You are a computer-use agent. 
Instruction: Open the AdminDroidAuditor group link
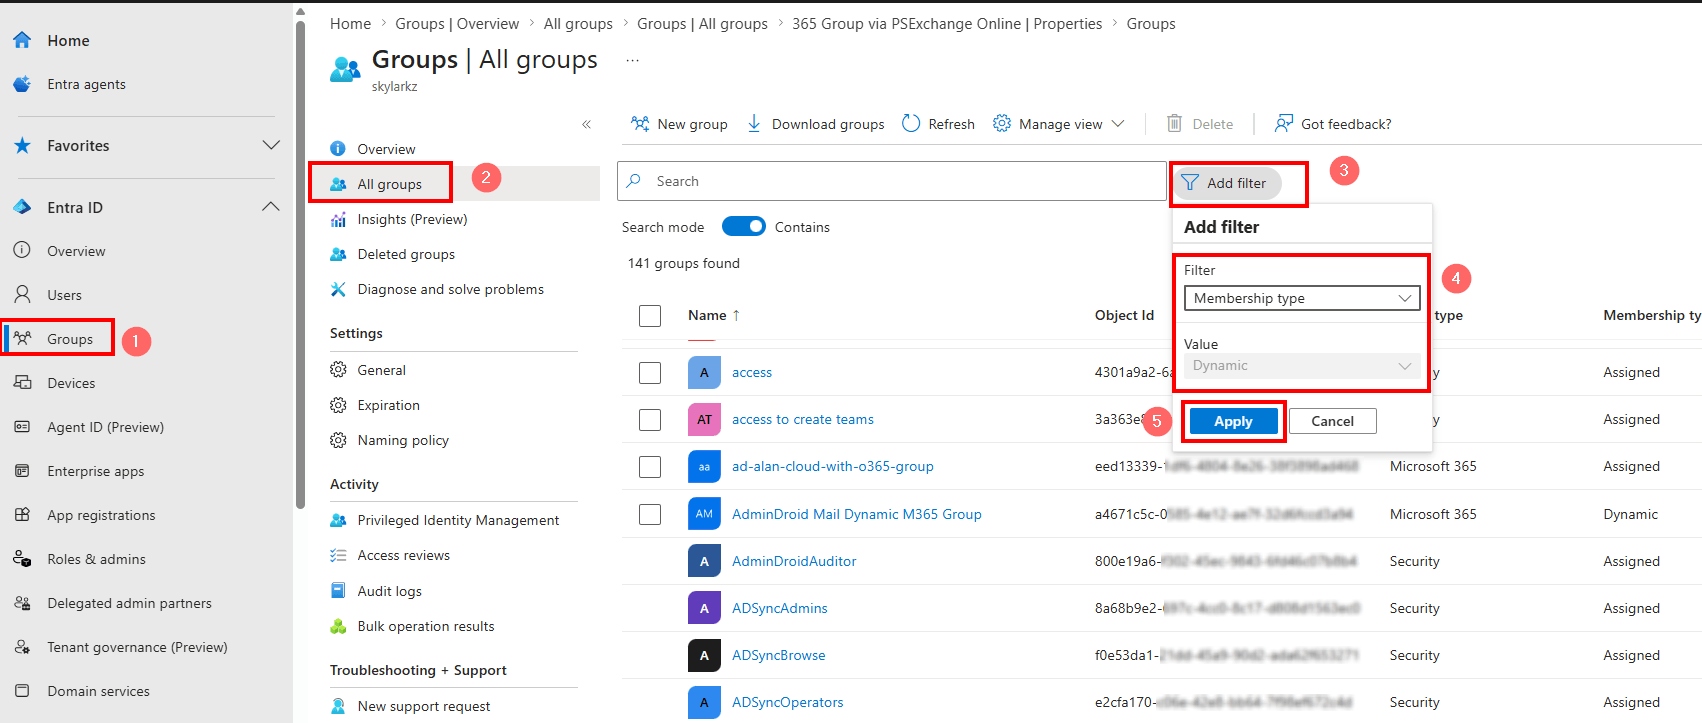pos(794,561)
